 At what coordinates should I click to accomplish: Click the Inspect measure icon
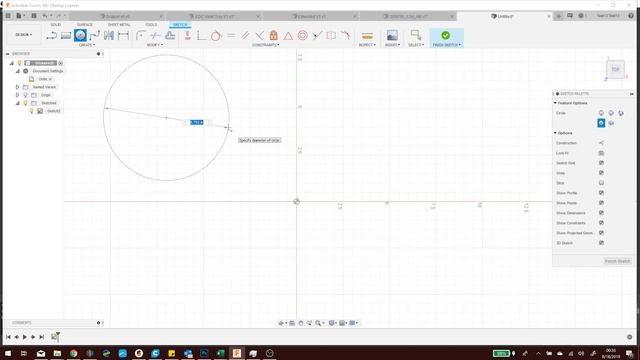coord(367,36)
